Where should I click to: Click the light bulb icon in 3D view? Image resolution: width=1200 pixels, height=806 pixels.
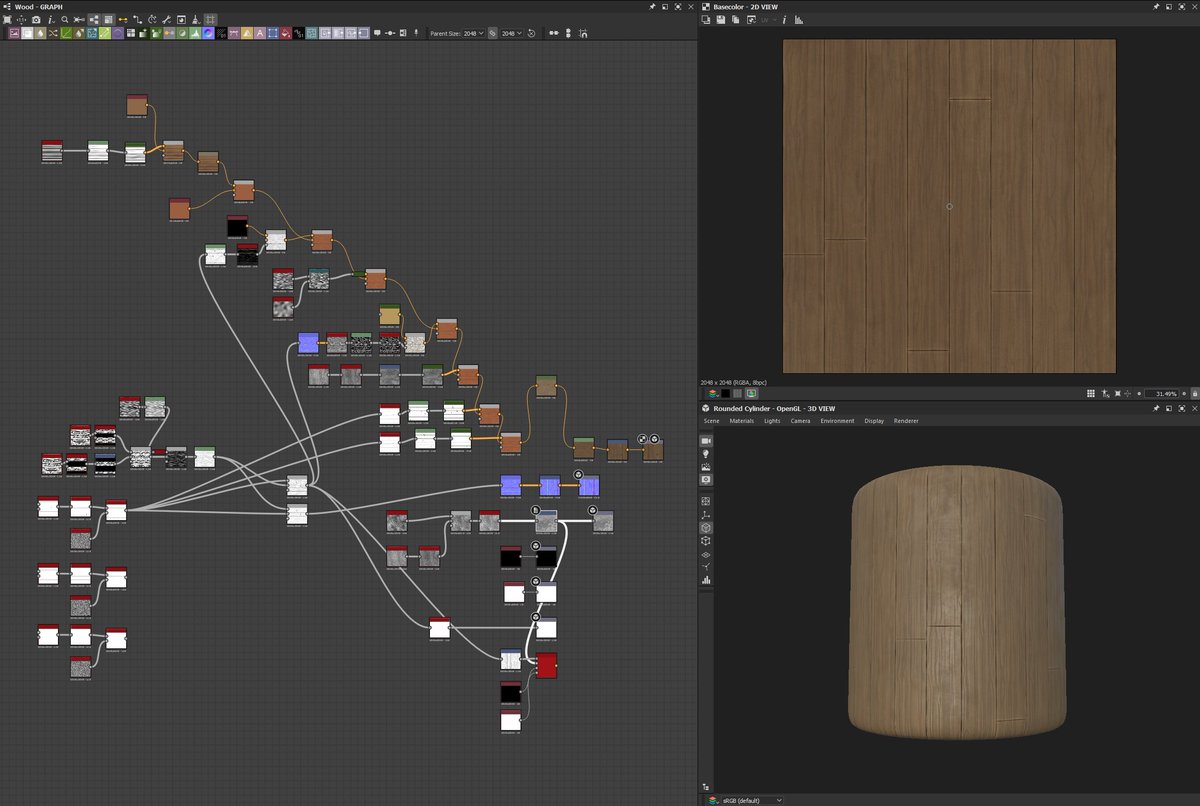pyautogui.click(x=706, y=454)
